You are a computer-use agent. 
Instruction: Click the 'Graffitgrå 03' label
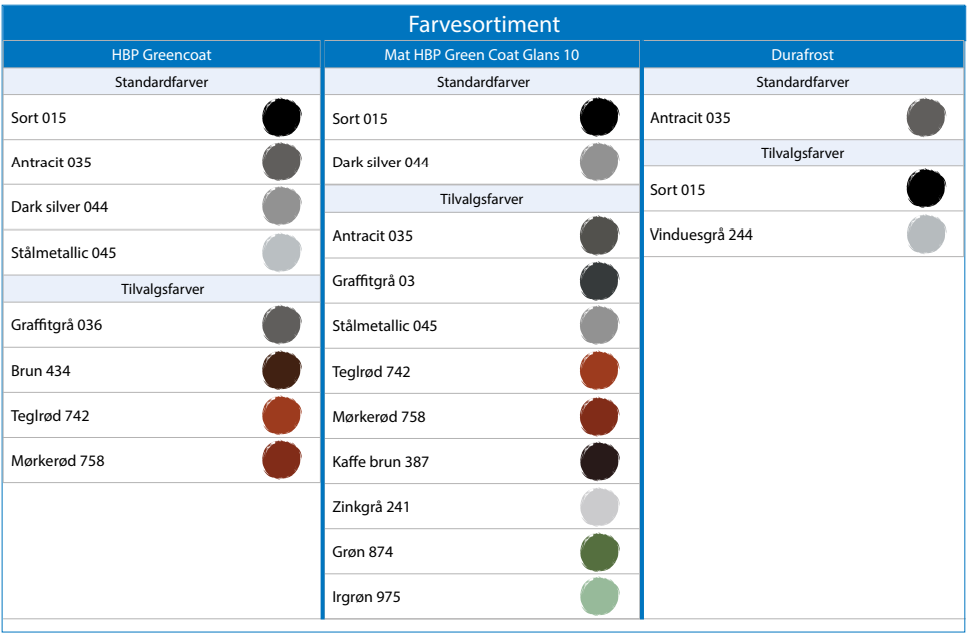(x=374, y=281)
